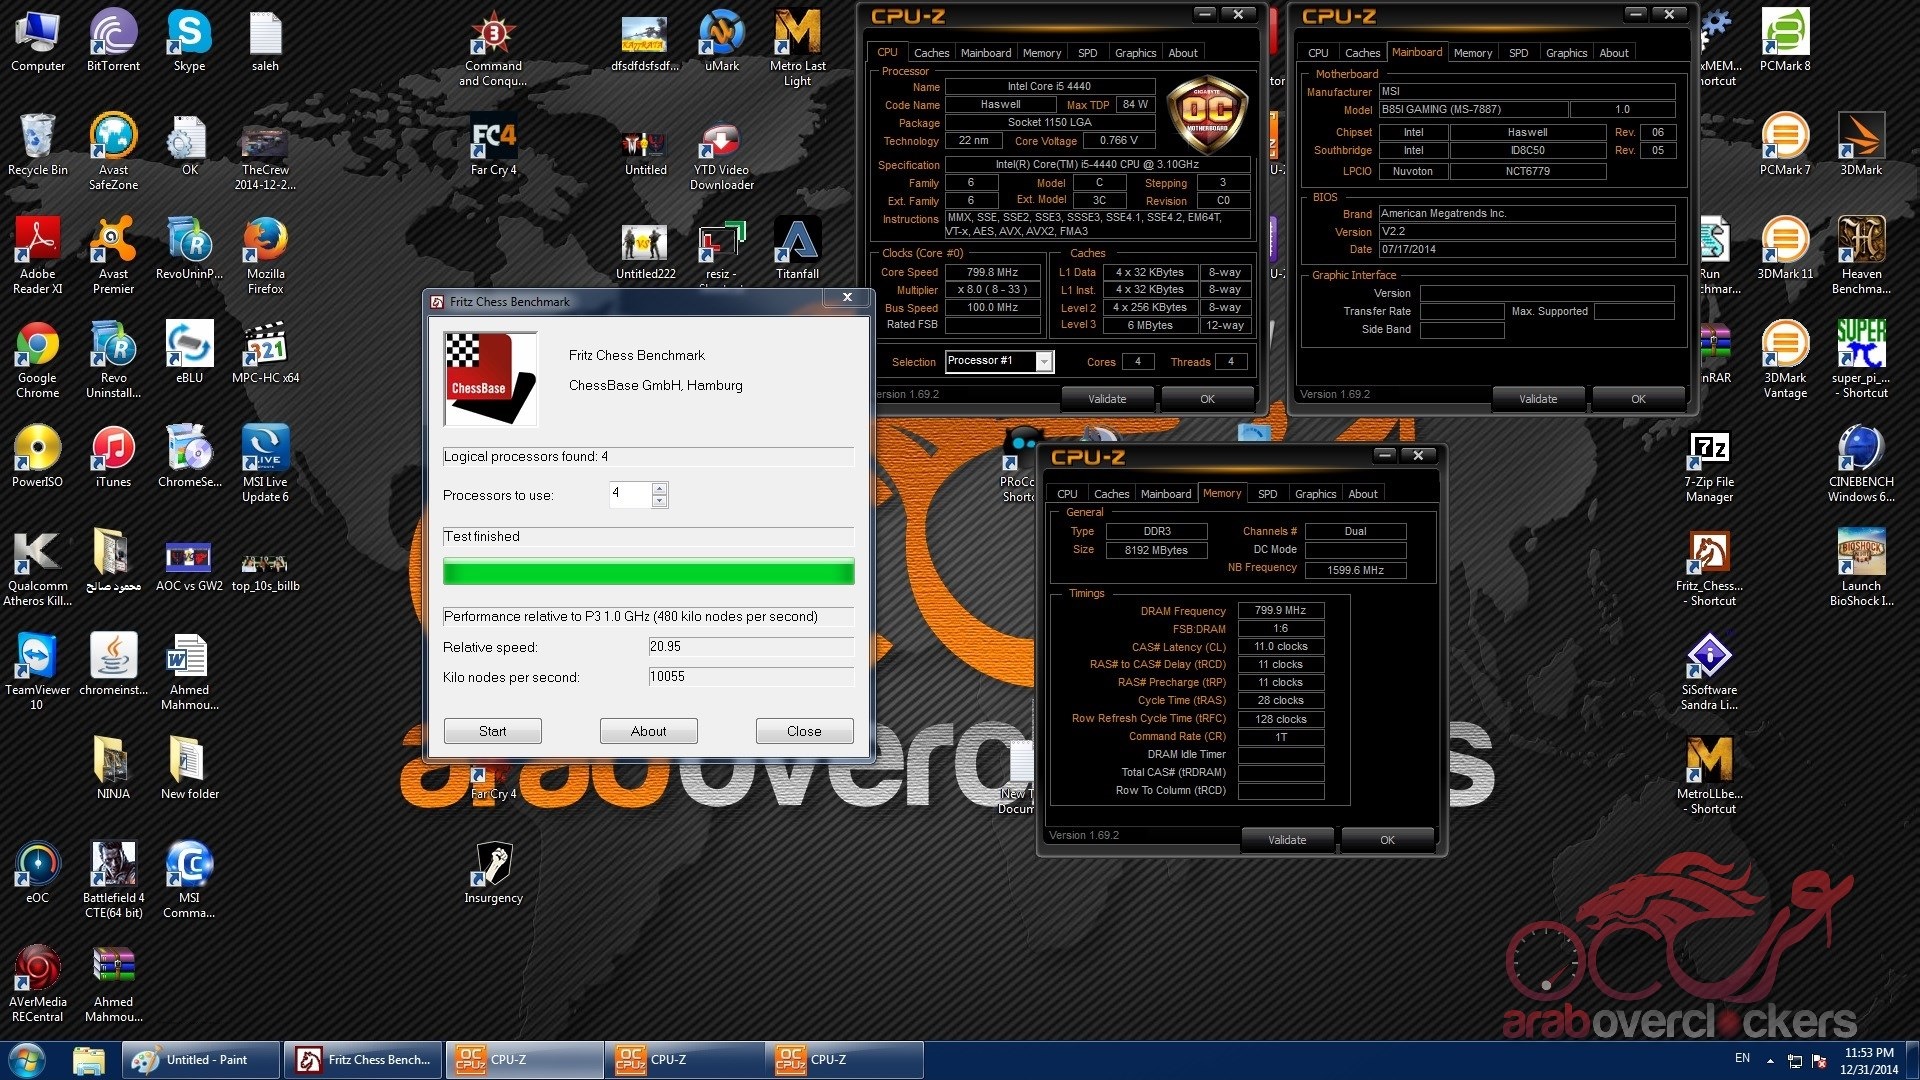Click the Kilo nodes per second field
Screen dimensions: 1920x1080
(x=750, y=677)
